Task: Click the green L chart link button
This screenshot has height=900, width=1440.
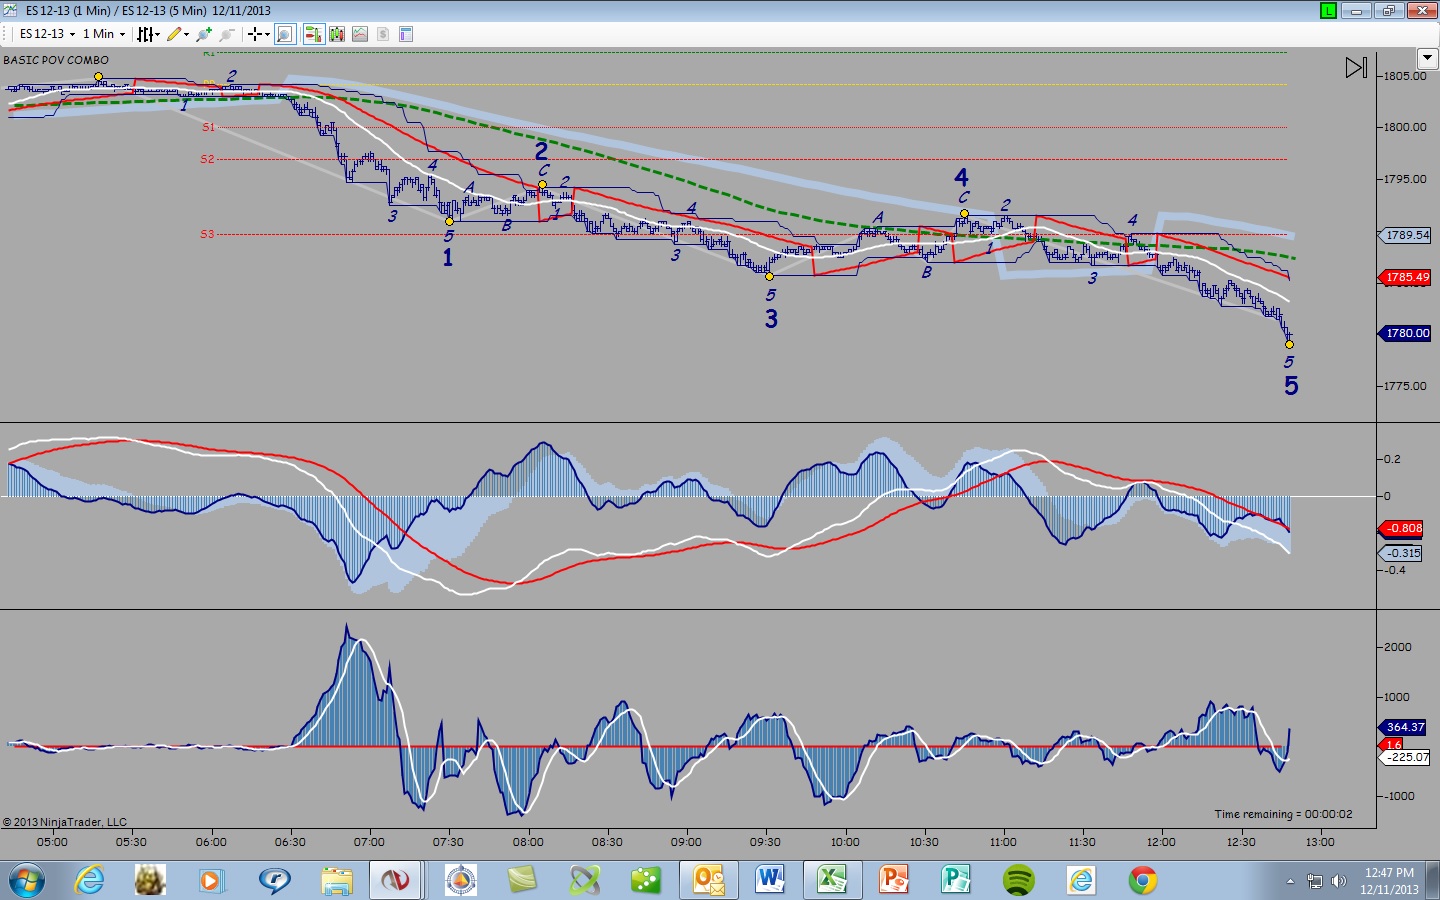Action: (1328, 11)
